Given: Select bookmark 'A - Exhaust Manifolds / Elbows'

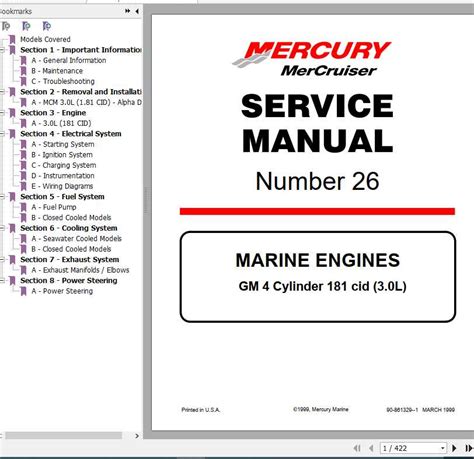Looking at the screenshot, I should (80, 270).
